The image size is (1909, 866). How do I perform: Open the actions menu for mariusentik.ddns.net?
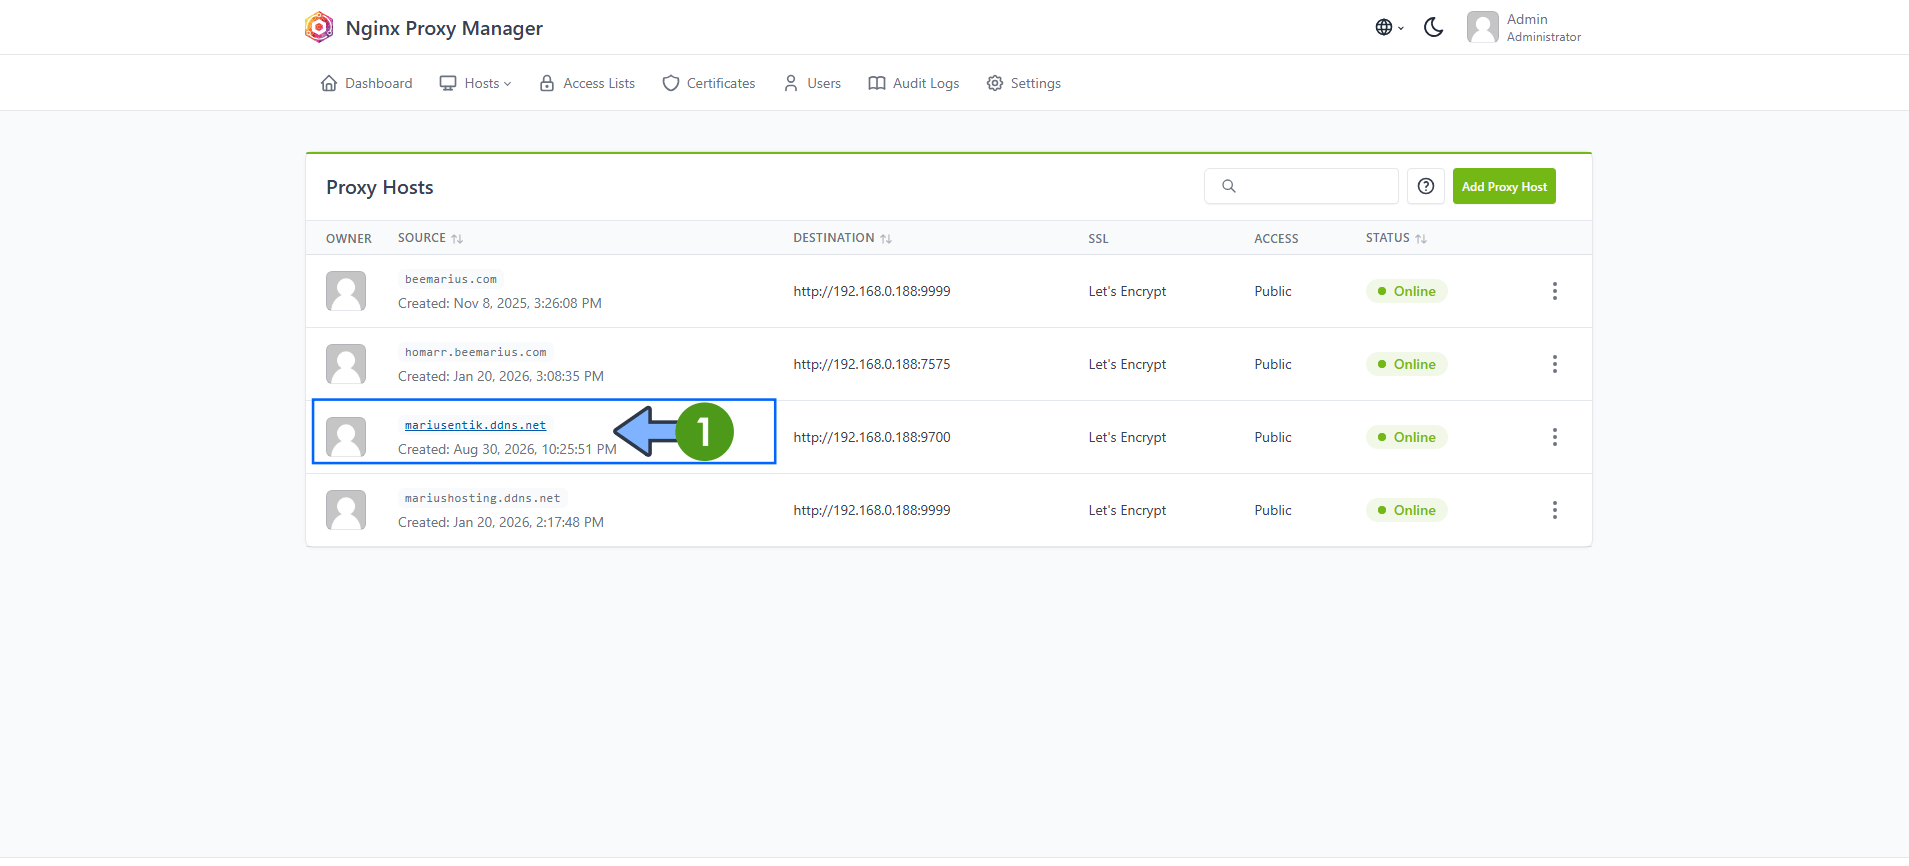pyautogui.click(x=1554, y=437)
